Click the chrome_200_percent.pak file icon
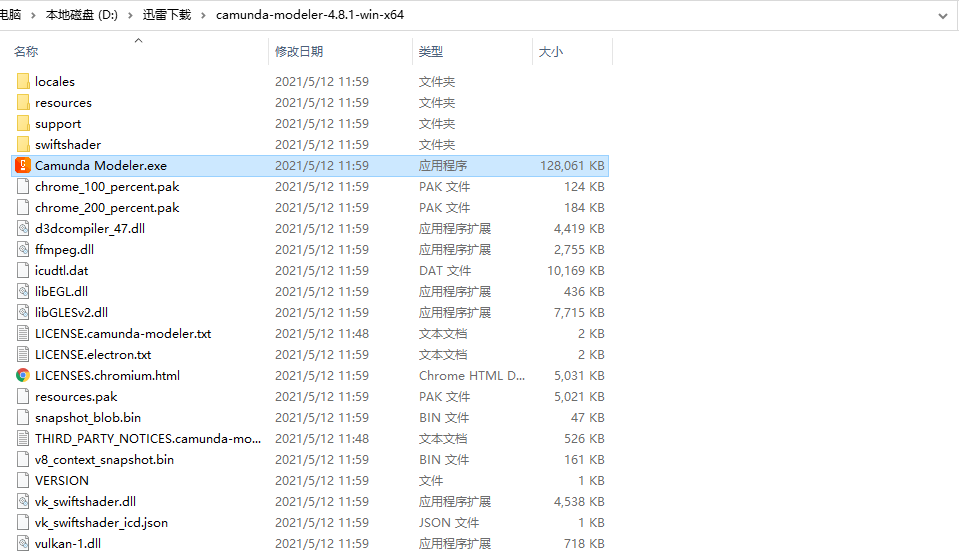This screenshot has height=556, width=959. click(x=23, y=207)
